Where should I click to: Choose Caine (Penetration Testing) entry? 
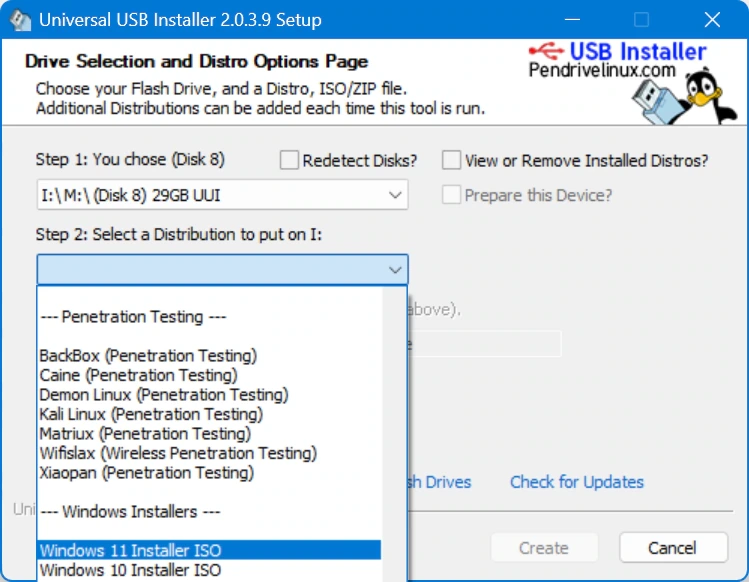[x=210, y=375]
